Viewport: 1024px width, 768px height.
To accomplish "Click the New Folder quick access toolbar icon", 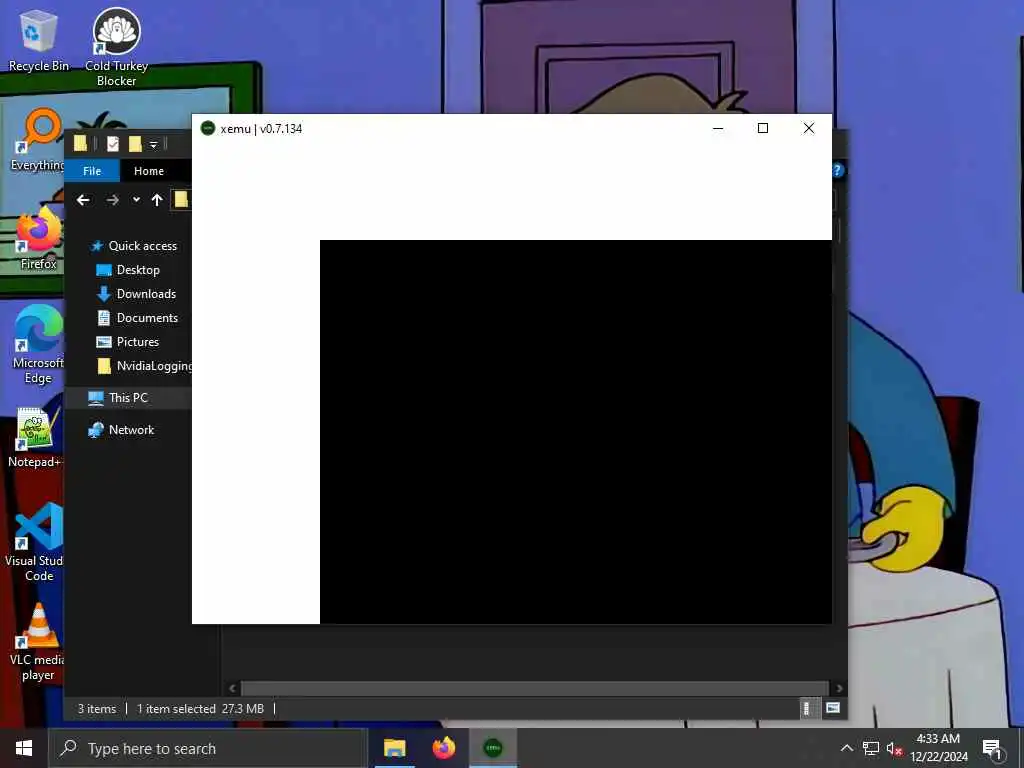I will pyautogui.click(x=135, y=144).
